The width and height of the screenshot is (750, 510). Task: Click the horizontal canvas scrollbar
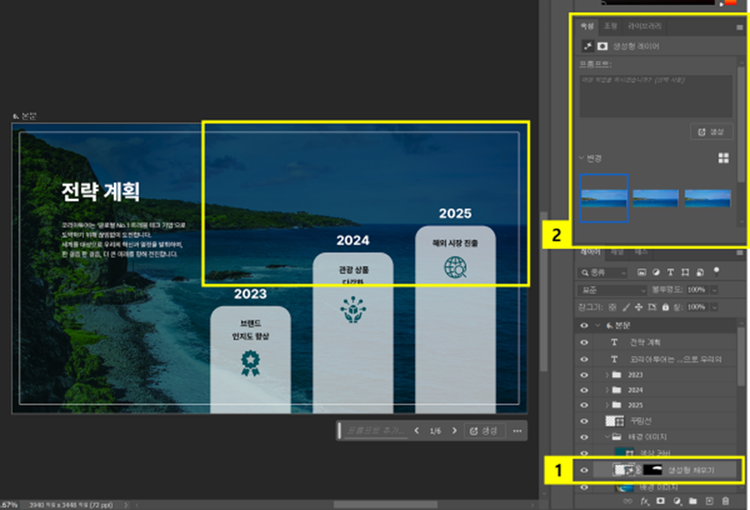point(385,505)
